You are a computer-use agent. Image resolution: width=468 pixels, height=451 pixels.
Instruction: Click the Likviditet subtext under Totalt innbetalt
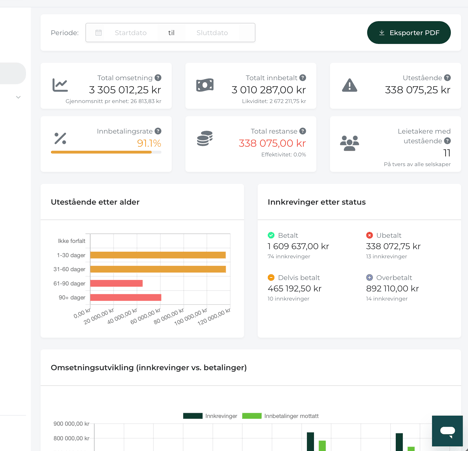(274, 101)
